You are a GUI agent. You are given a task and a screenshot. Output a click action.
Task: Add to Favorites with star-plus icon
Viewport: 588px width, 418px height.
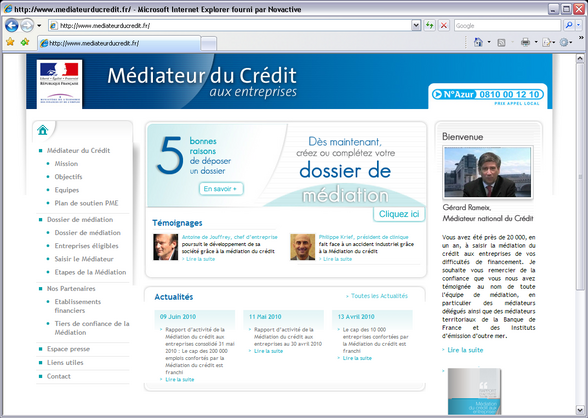(x=25, y=42)
